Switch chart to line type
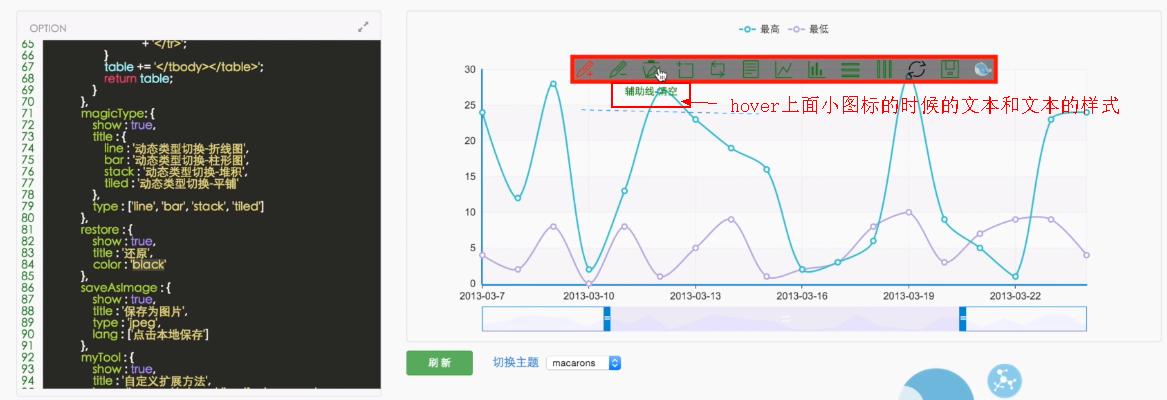This screenshot has height=400, width=1167. (x=784, y=69)
